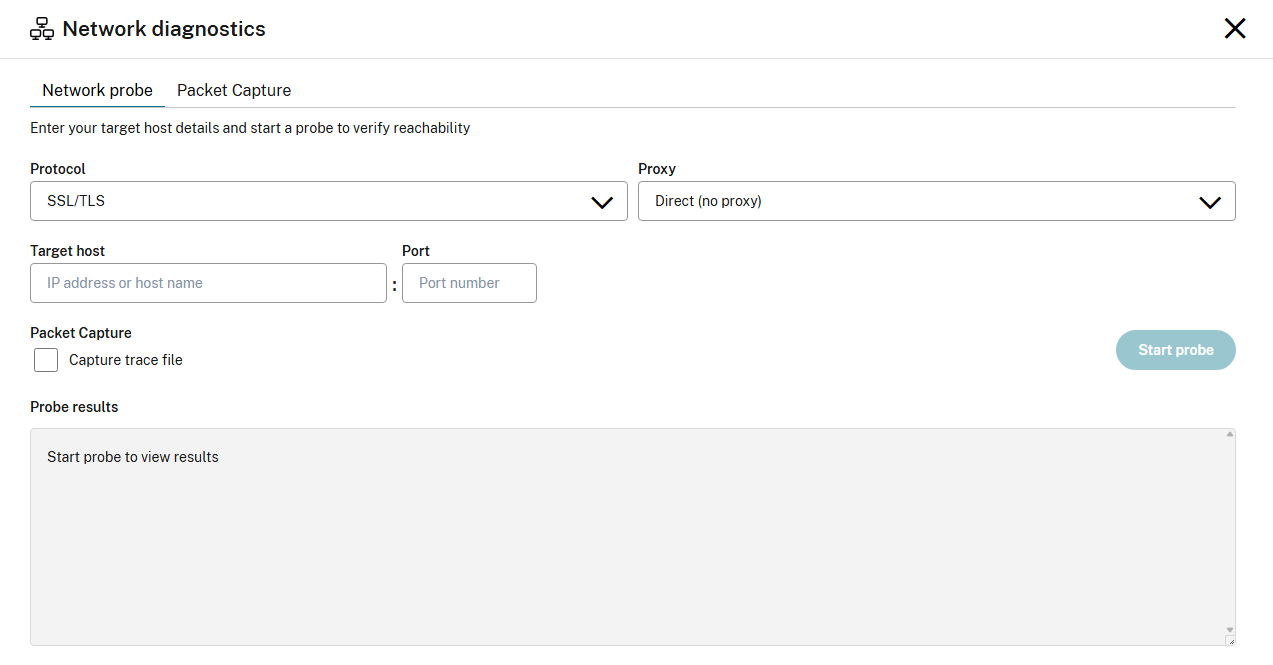Focus the Target host input field
The image size is (1273, 665).
[x=208, y=283]
